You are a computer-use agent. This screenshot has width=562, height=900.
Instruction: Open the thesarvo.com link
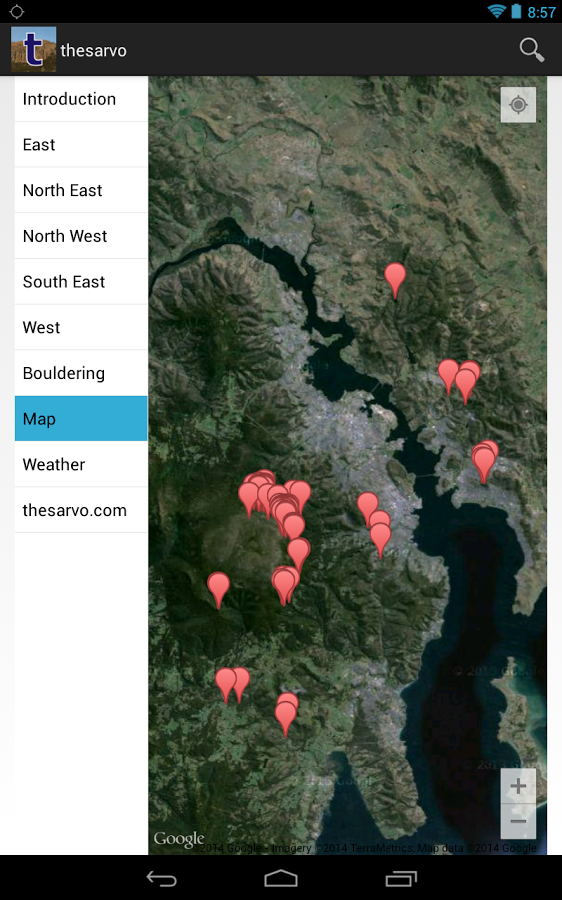[81, 510]
